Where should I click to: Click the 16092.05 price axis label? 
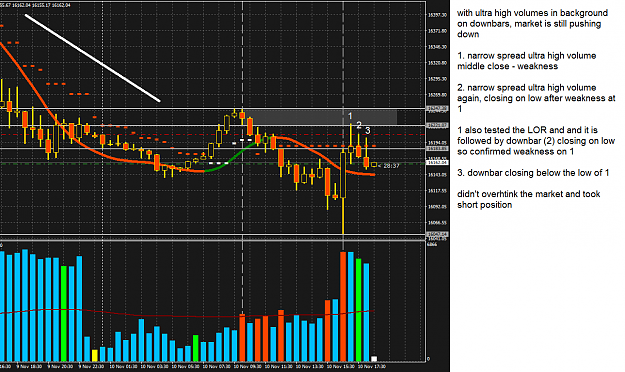pyautogui.click(x=437, y=207)
